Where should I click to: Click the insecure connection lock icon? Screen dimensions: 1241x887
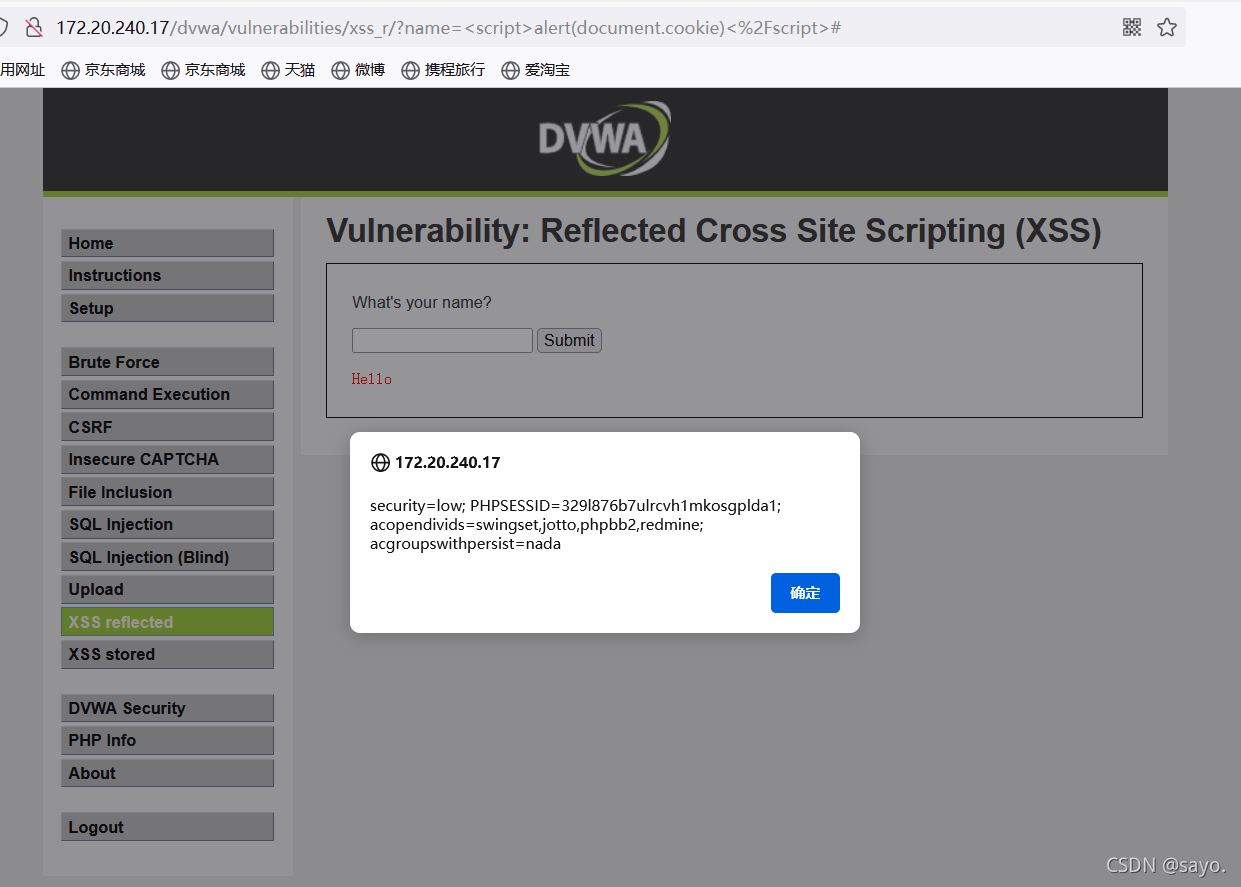[34, 28]
